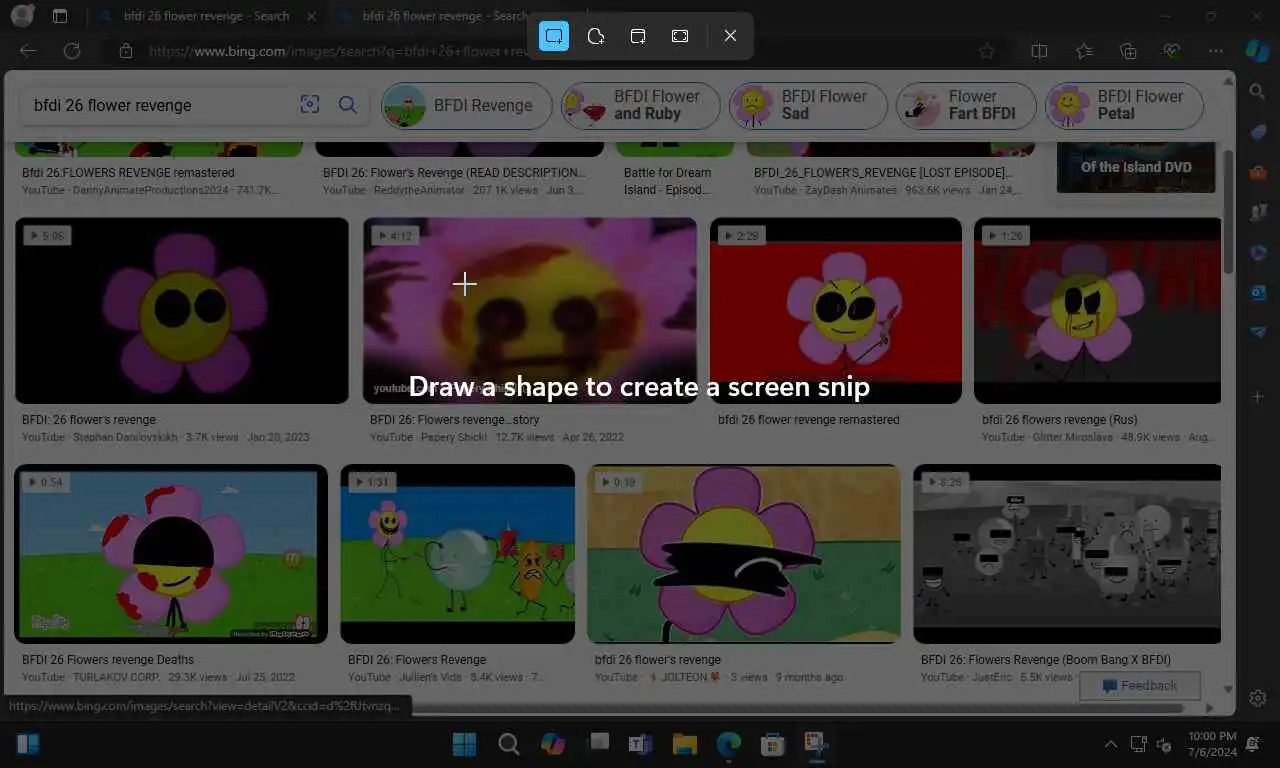
Task: Open the 0:54 Flowers revenge Deaths thumbnail
Action: coord(171,554)
